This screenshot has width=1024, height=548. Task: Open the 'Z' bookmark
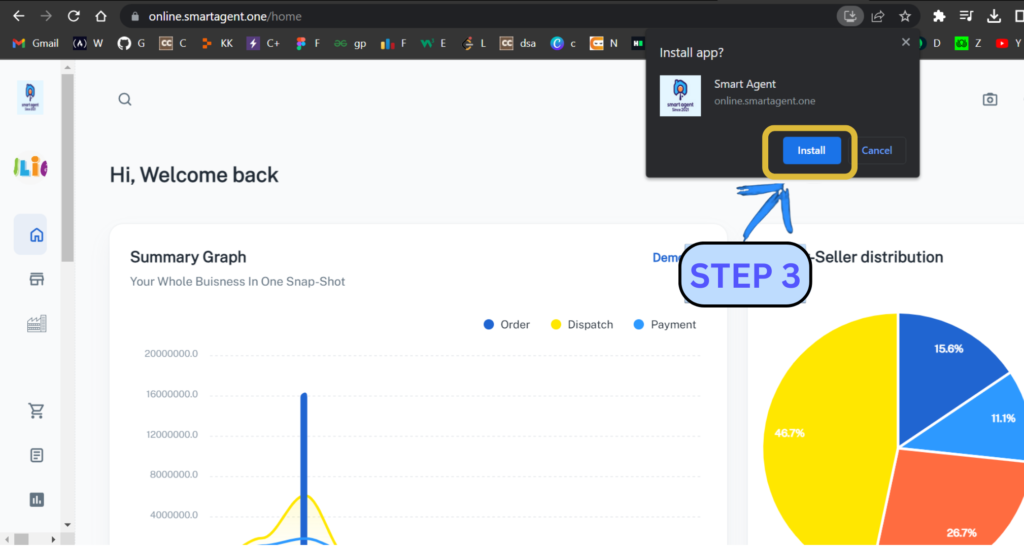[968, 43]
